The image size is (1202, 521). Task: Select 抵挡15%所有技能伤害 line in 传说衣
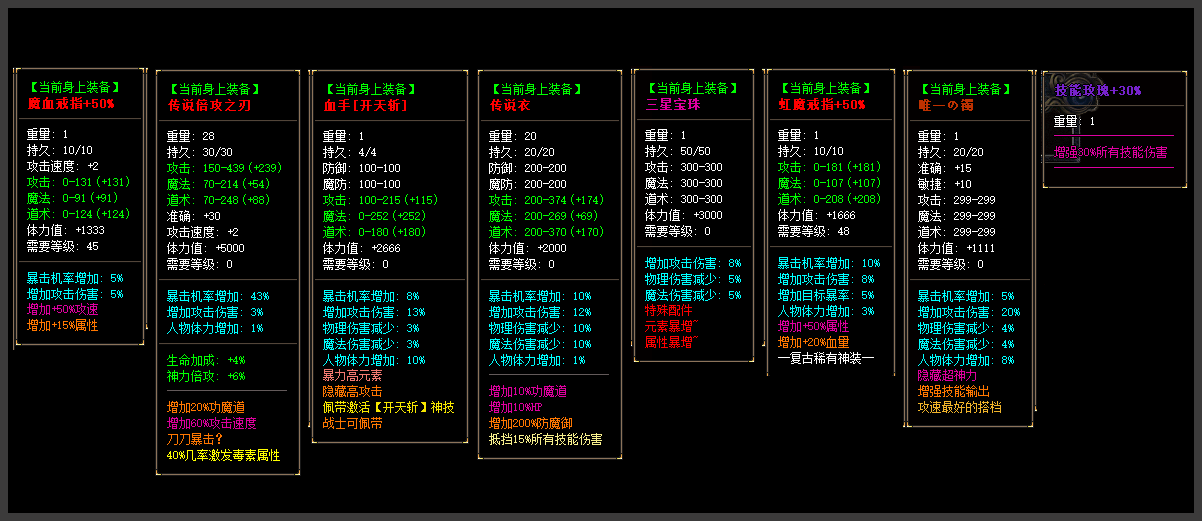tap(545, 439)
